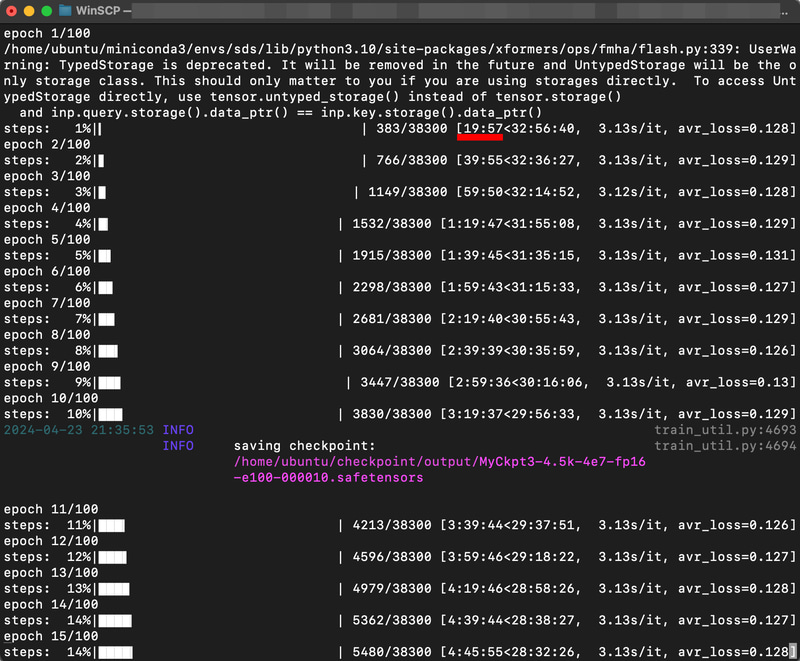Click 'inp.query.storage().data_ptr()' in the warning
Viewport: 800px width, 661px height.
169,112
